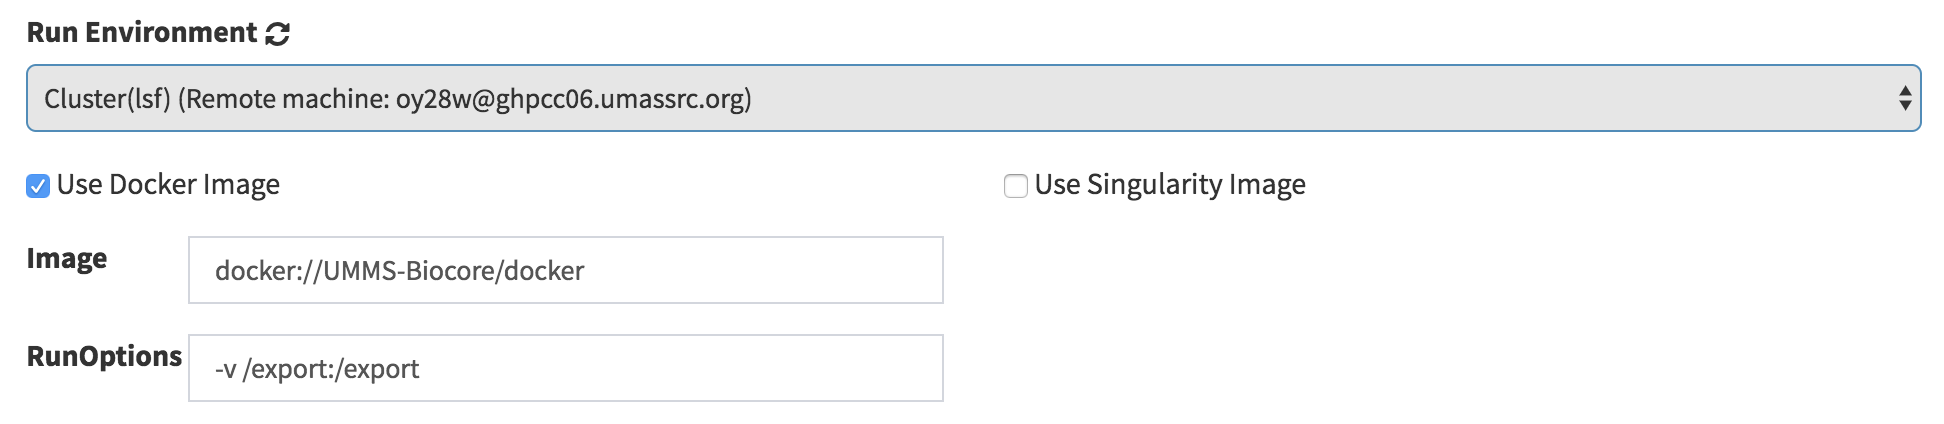This screenshot has width=1944, height=424.
Task: Focus the RunOptions input field
Action: coord(566,368)
